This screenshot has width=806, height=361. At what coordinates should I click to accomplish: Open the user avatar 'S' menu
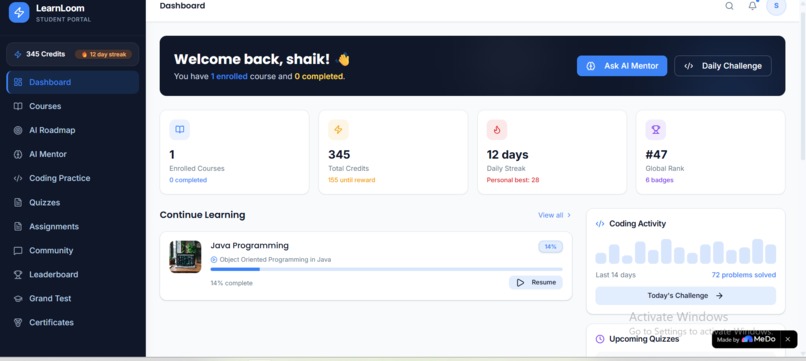click(776, 6)
